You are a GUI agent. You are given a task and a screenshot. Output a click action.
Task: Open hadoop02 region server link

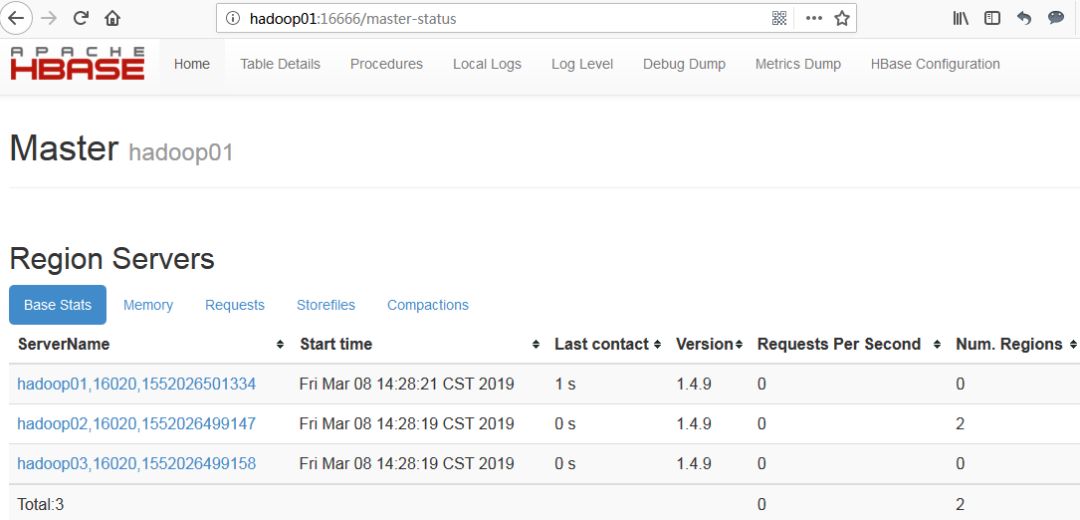(x=136, y=424)
